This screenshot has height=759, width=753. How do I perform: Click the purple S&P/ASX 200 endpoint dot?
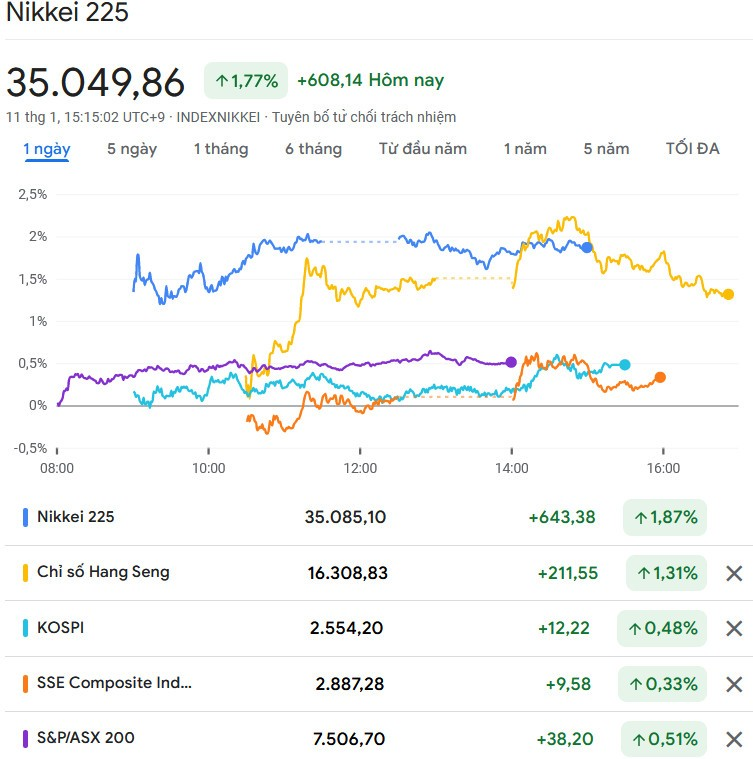tap(511, 362)
